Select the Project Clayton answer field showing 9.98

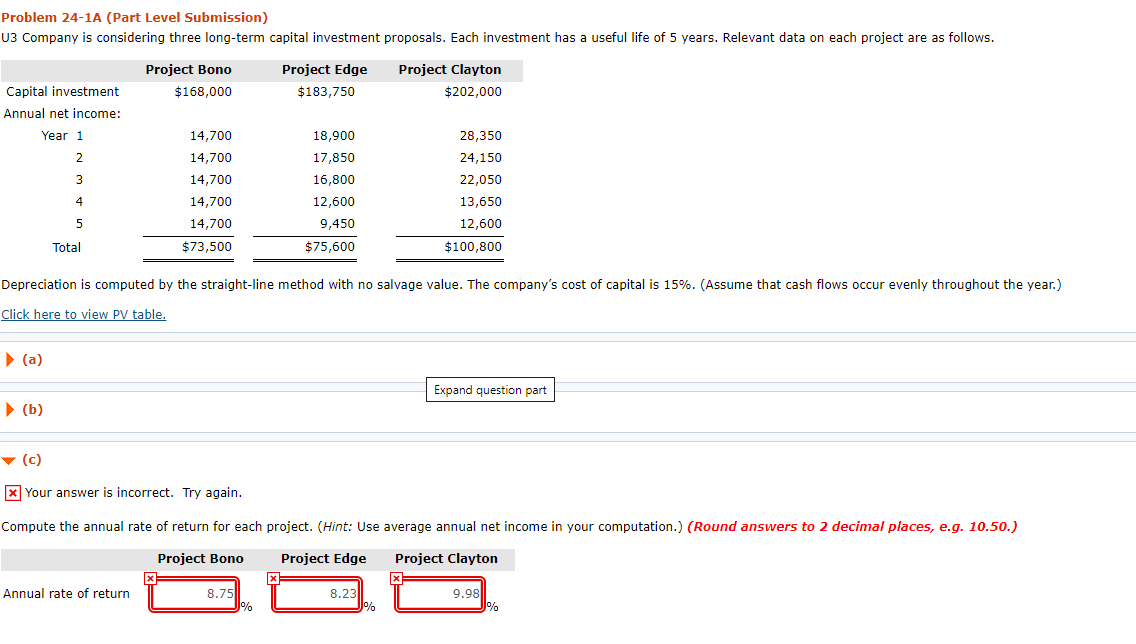click(x=439, y=593)
